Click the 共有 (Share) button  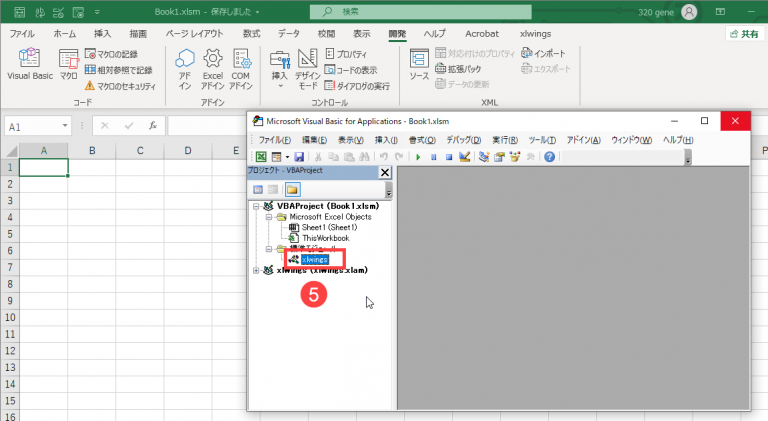tap(744, 34)
